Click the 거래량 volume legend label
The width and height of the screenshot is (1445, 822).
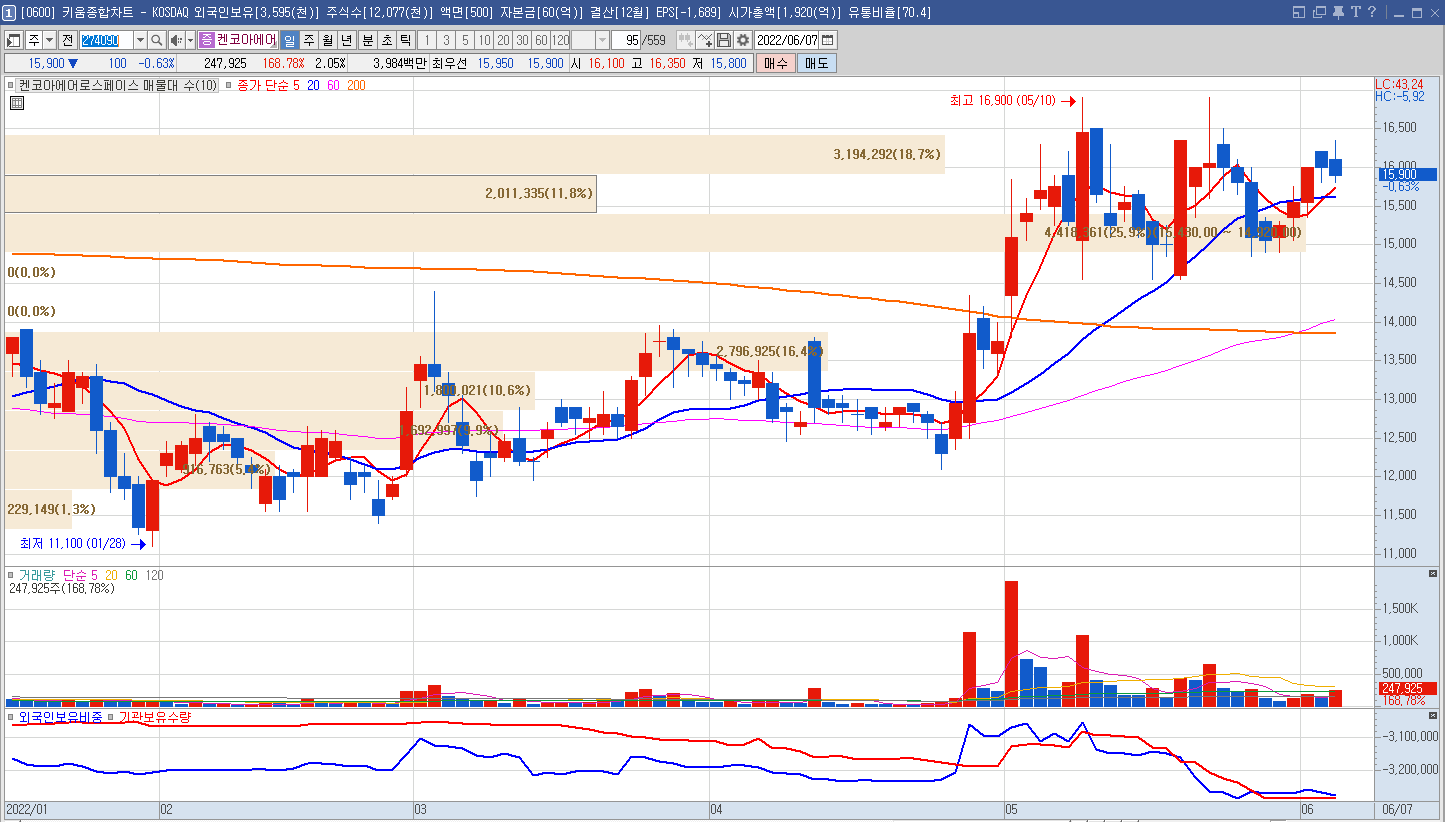36,575
